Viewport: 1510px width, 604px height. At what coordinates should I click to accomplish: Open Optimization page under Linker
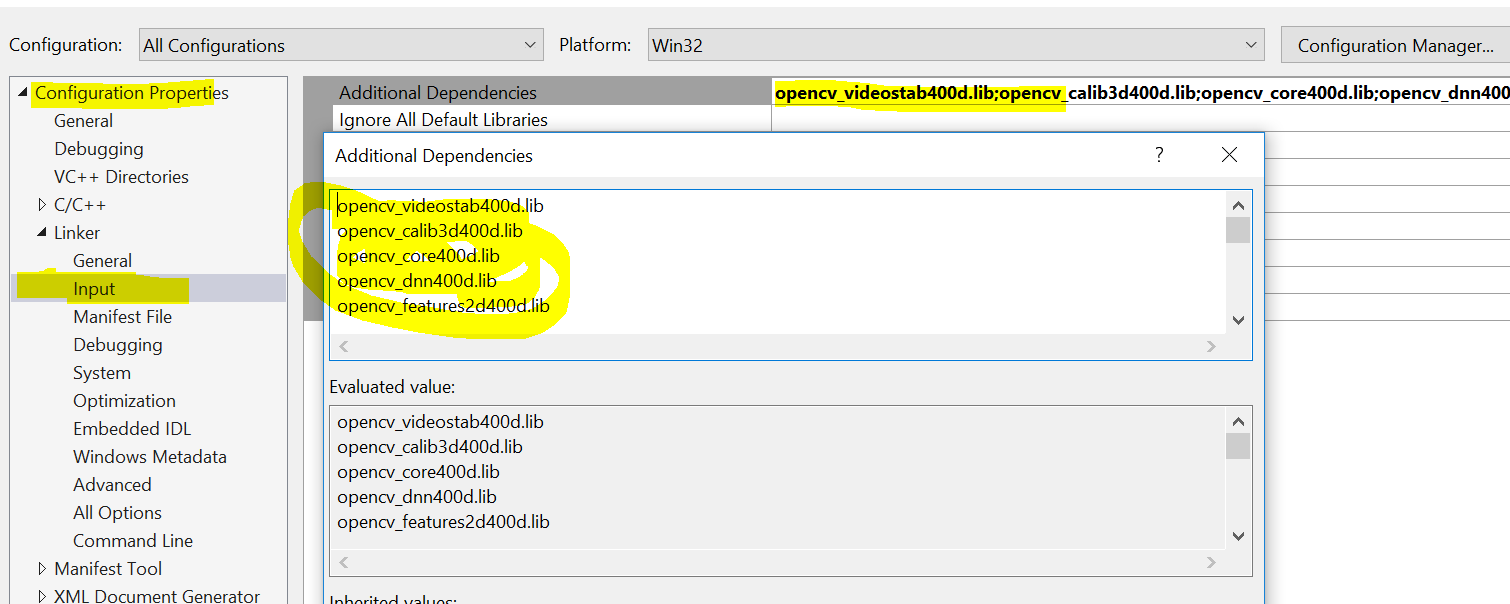(x=124, y=401)
